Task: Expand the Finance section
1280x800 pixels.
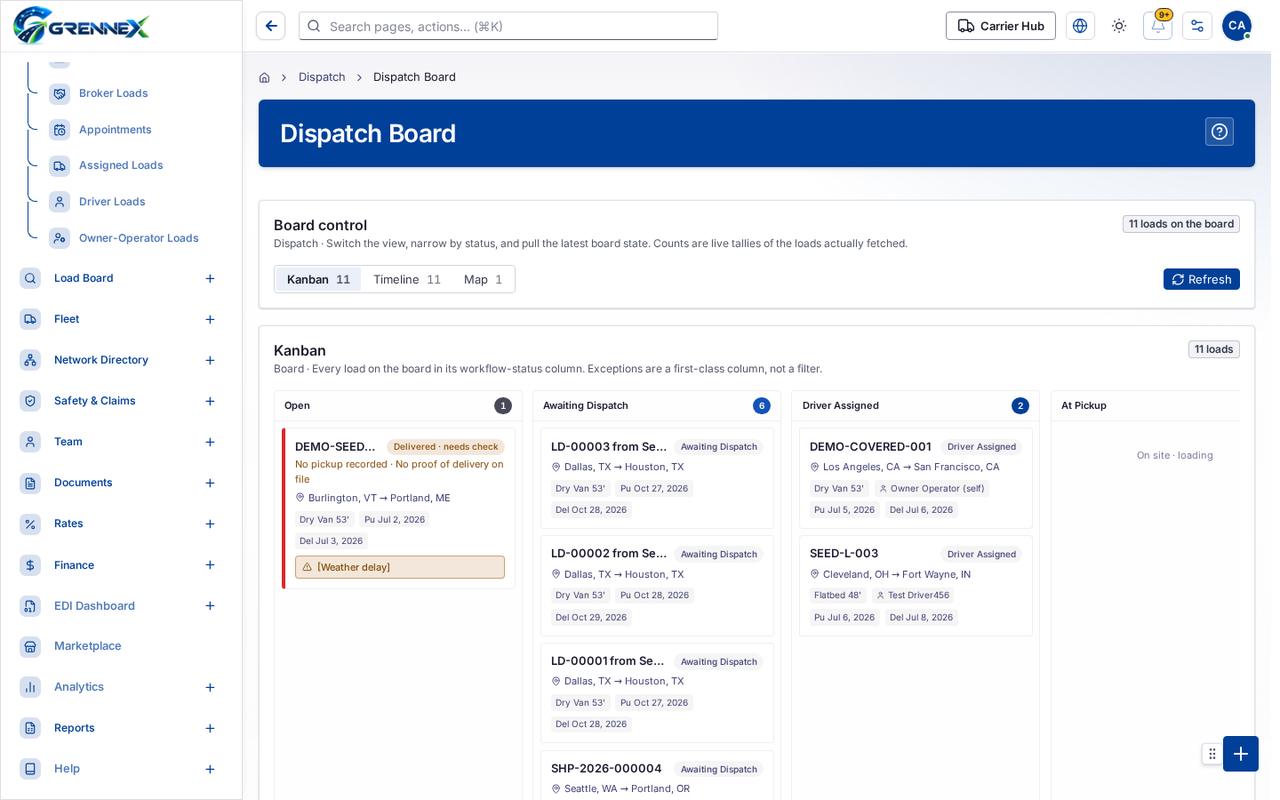Action: [x=210, y=565]
